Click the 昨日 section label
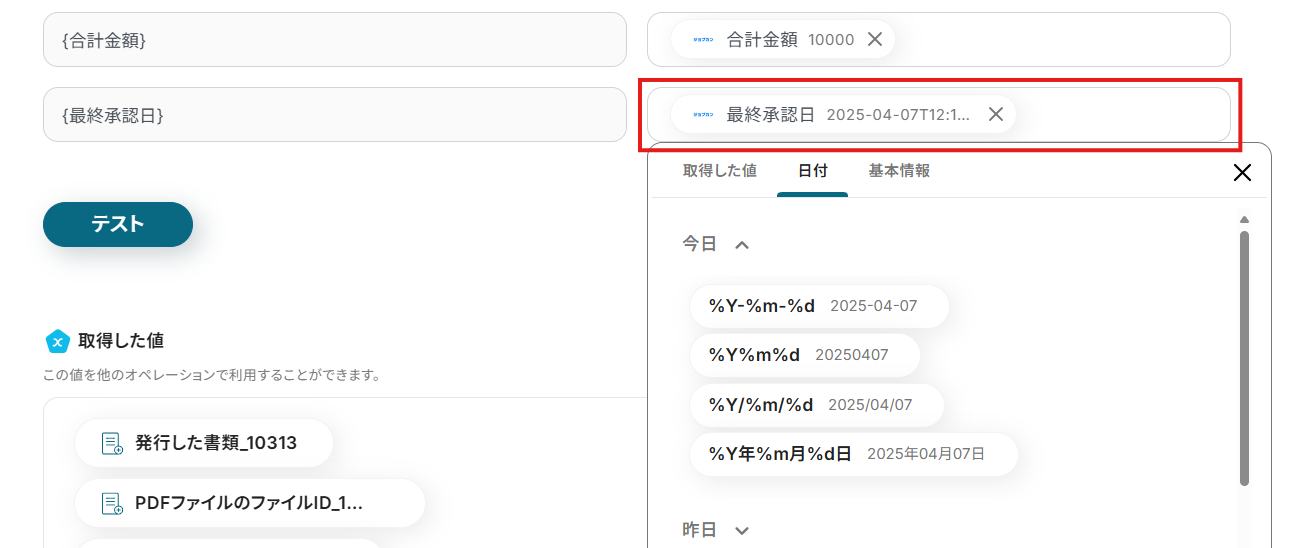The width and height of the screenshot is (1309, 548). (x=700, y=531)
